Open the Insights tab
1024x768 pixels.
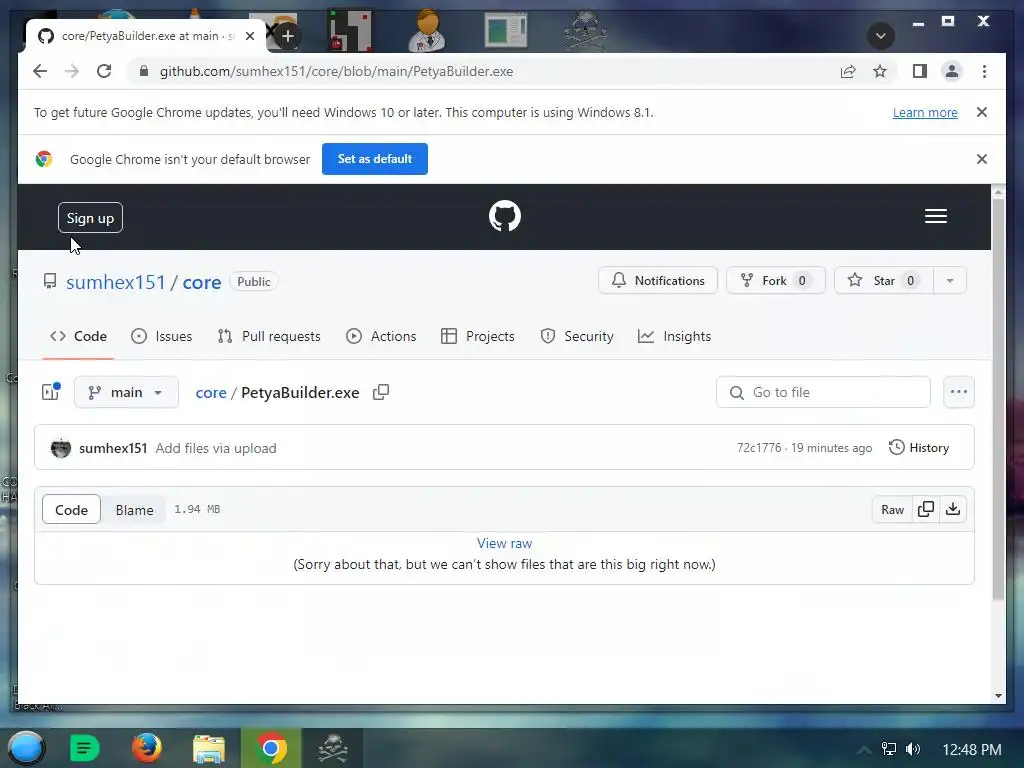coord(675,336)
